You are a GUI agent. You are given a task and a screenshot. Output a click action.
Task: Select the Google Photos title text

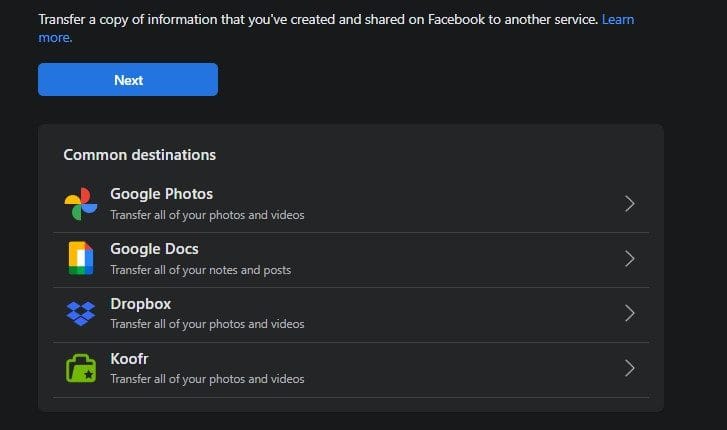(x=161, y=194)
